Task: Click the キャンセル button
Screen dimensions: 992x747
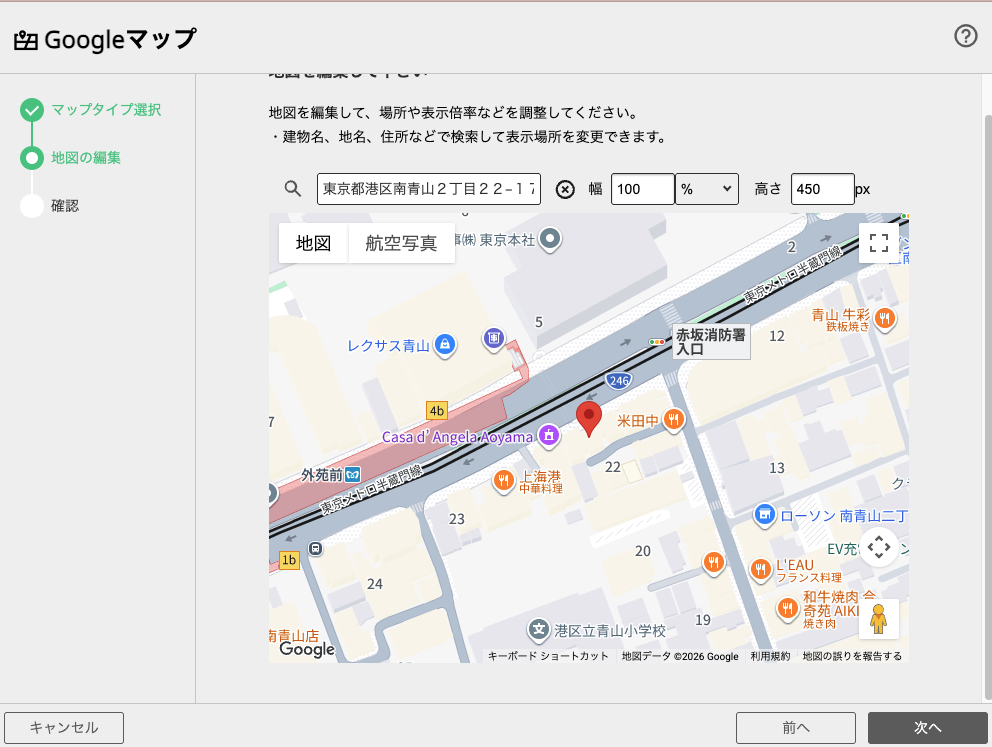Action: [64, 727]
